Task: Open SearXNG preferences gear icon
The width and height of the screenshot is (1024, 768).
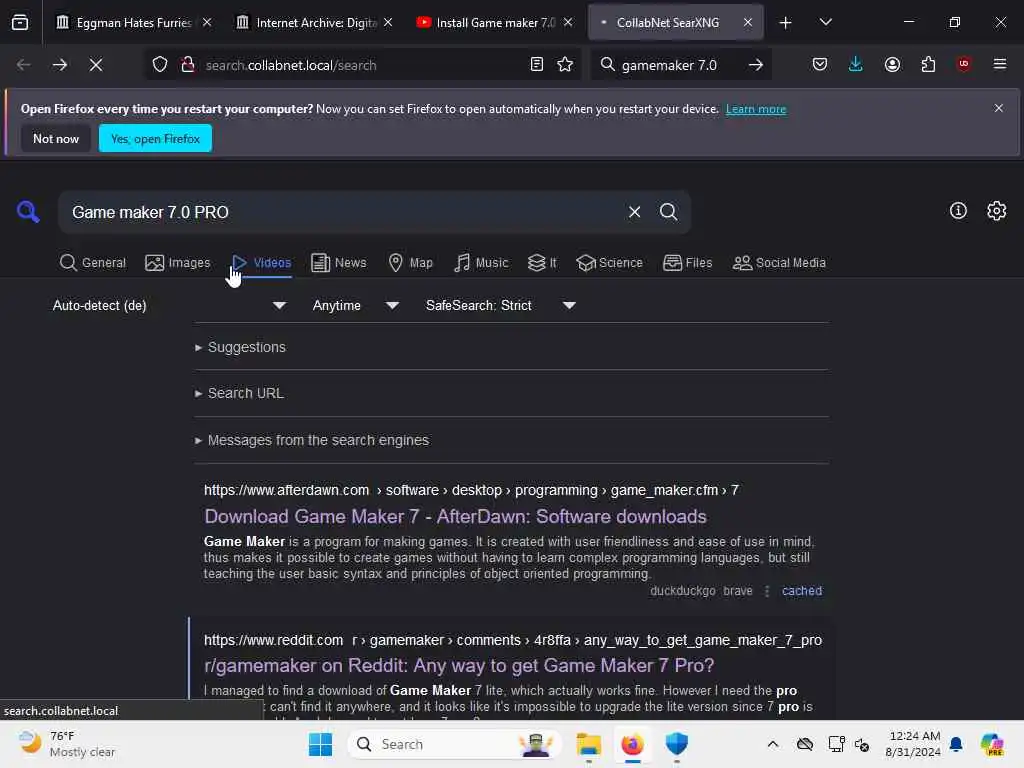Action: tap(997, 211)
